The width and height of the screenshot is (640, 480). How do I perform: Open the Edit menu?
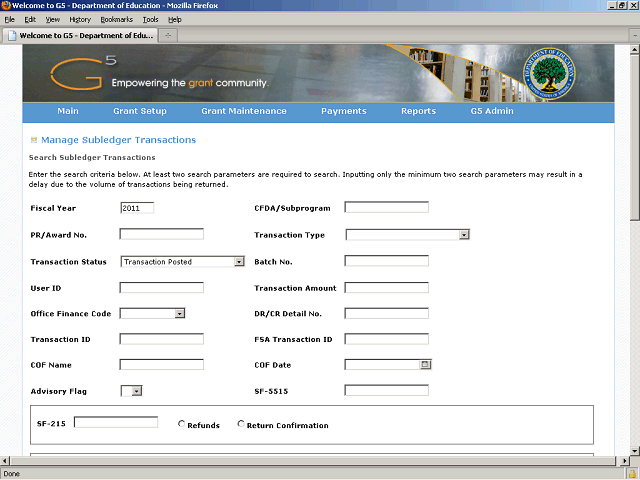point(30,20)
